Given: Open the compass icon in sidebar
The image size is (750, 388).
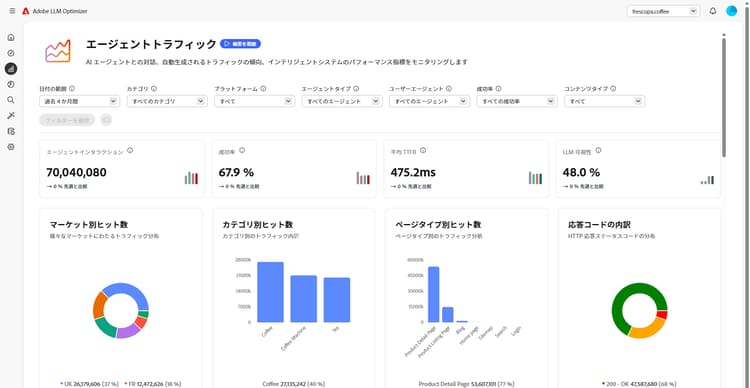Looking at the screenshot, I should pos(11,53).
